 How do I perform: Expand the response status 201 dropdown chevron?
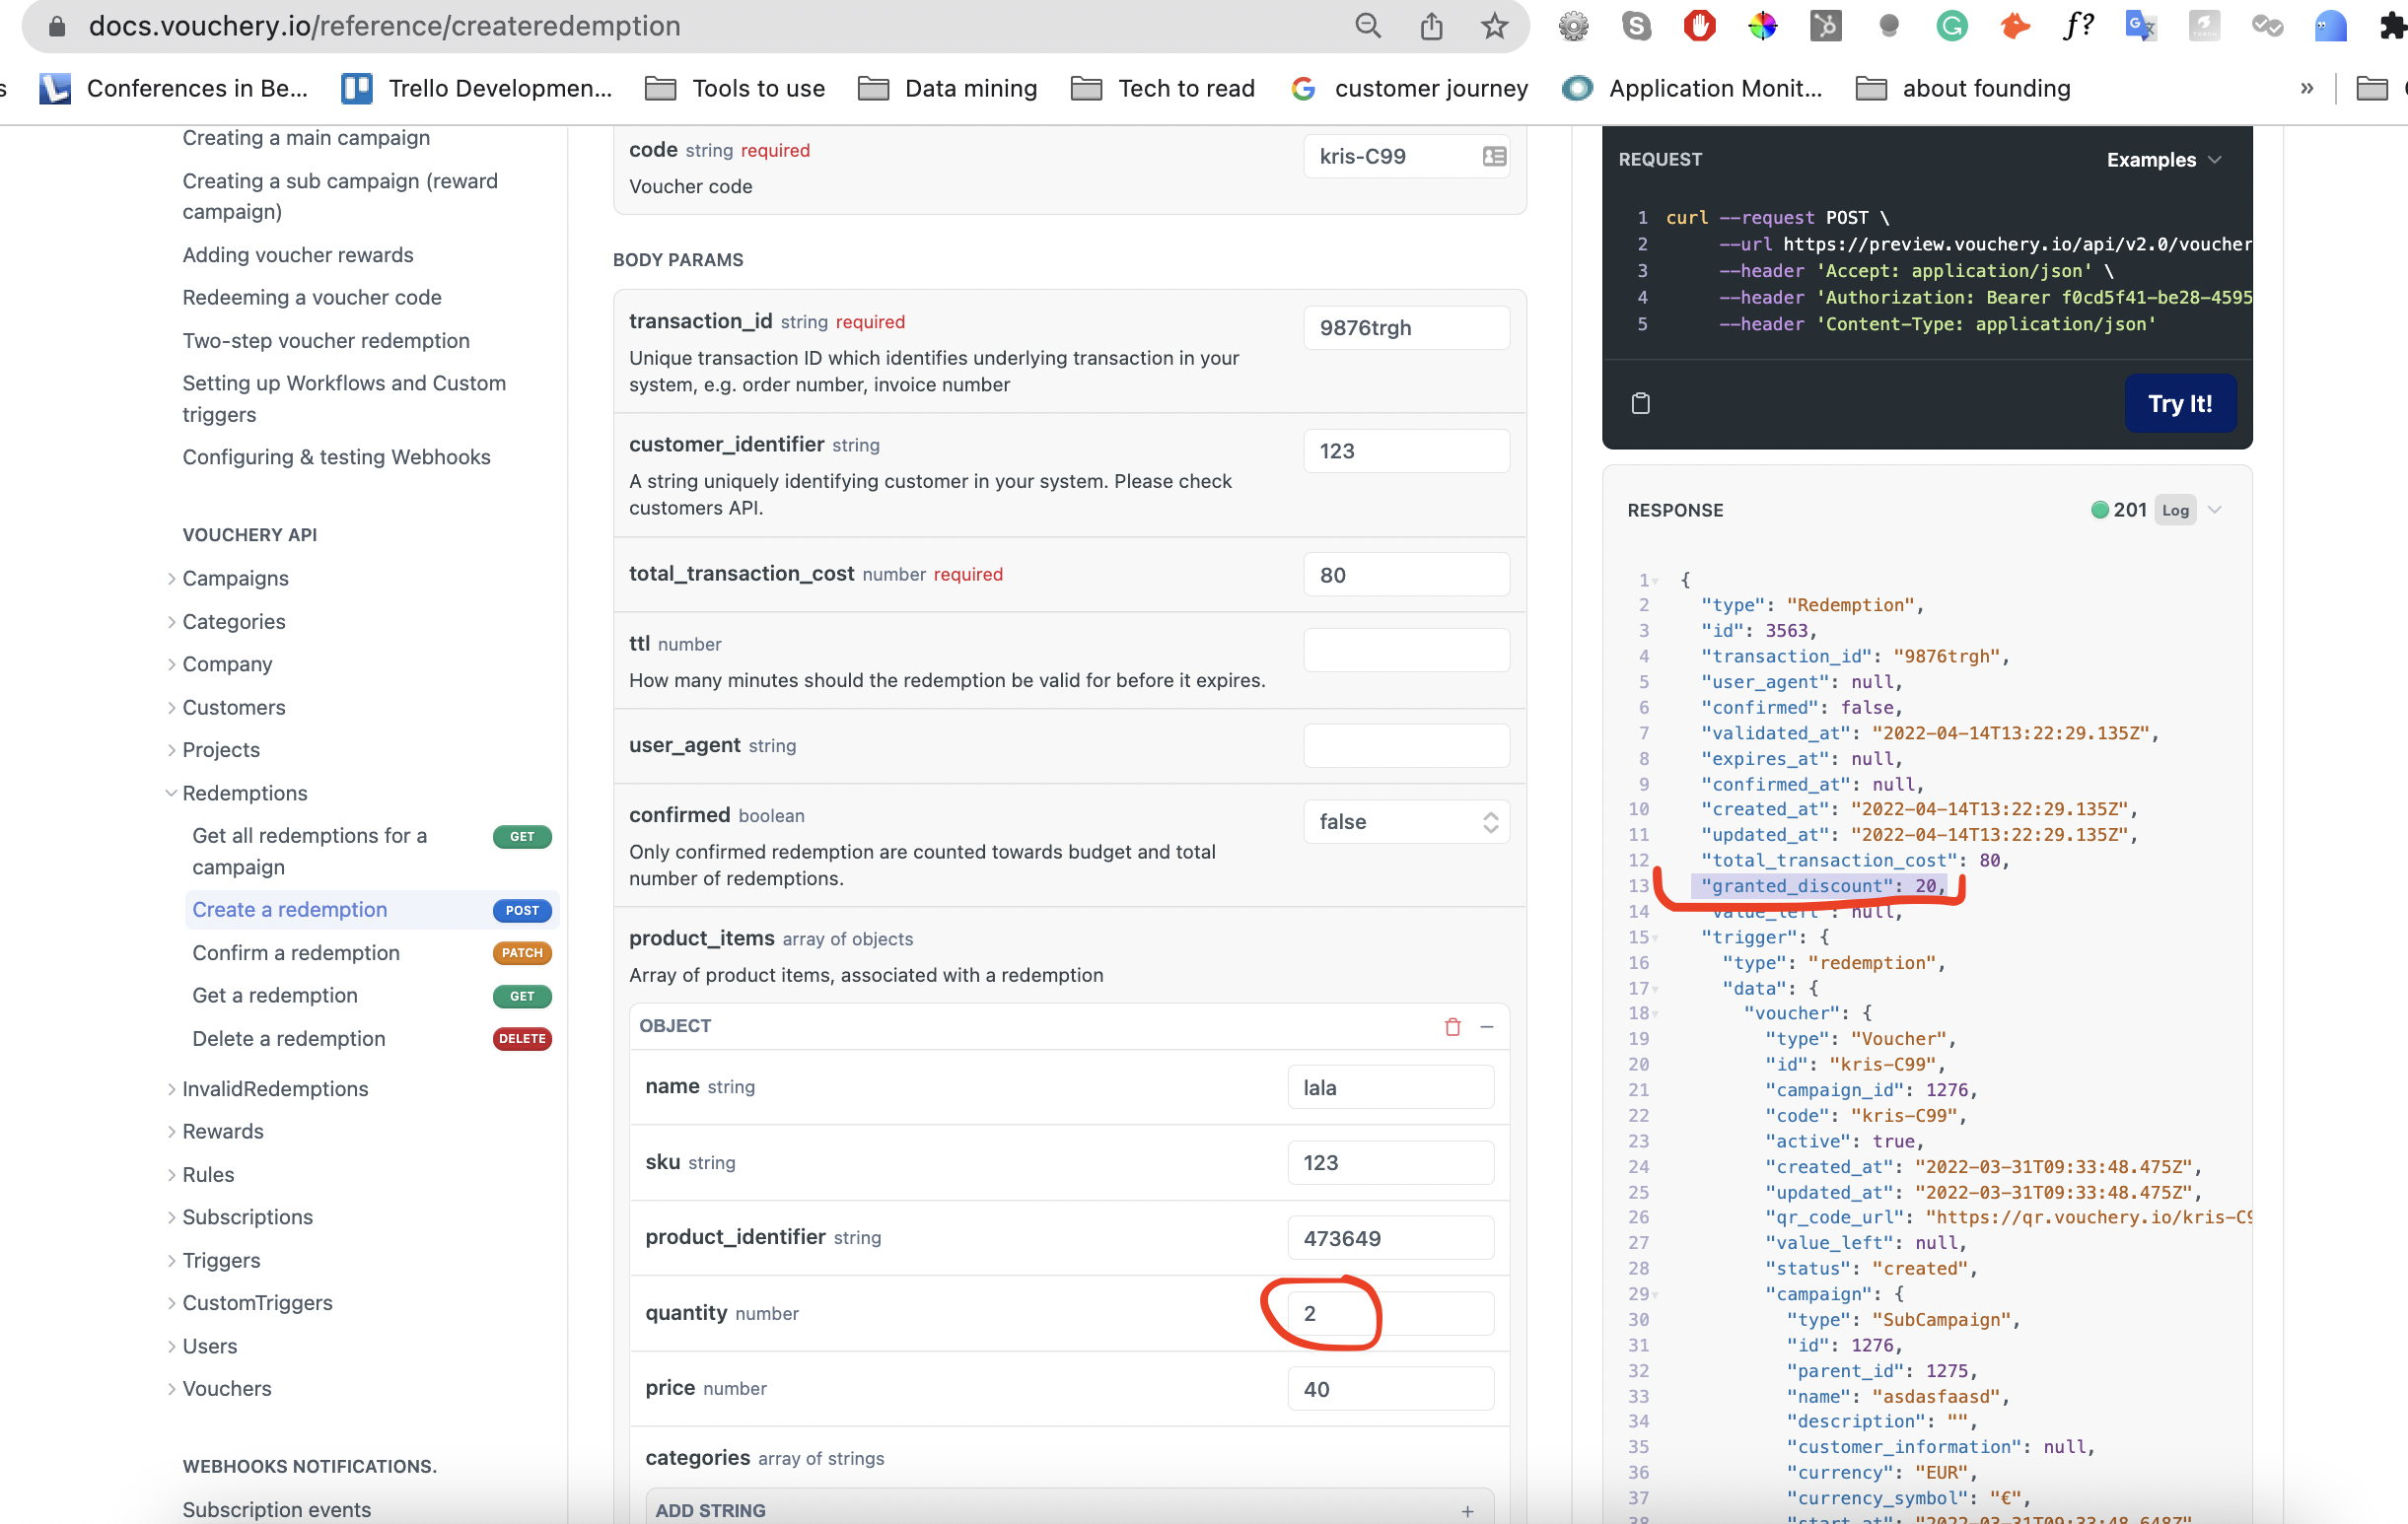point(2215,510)
